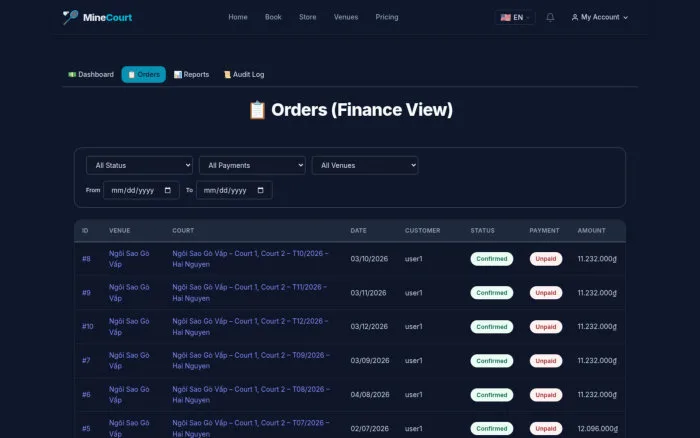Click the VENUE column header
Viewport: 700px width, 438px height.
pyautogui.click(x=120, y=231)
